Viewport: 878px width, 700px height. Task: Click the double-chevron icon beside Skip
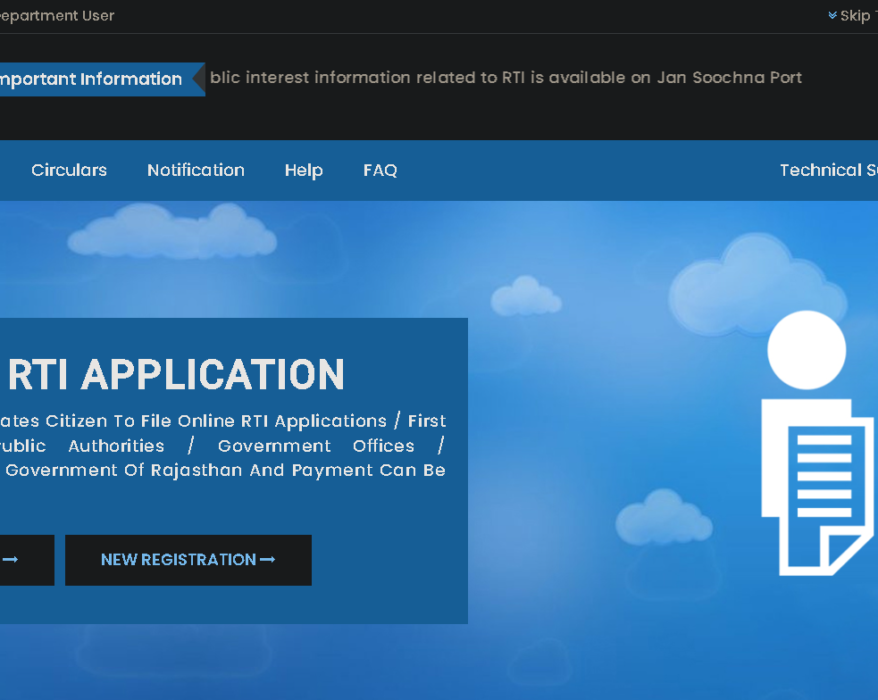click(832, 16)
